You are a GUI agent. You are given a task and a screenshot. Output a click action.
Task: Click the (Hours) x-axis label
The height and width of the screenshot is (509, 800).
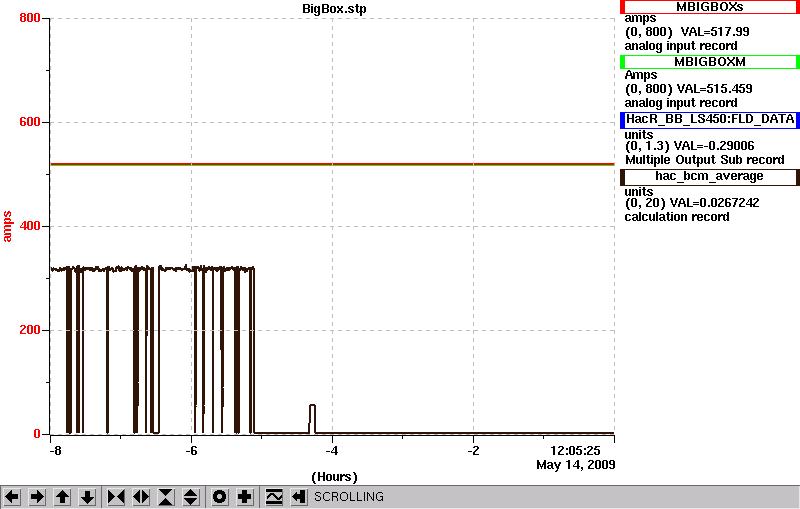tap(334, 477)
